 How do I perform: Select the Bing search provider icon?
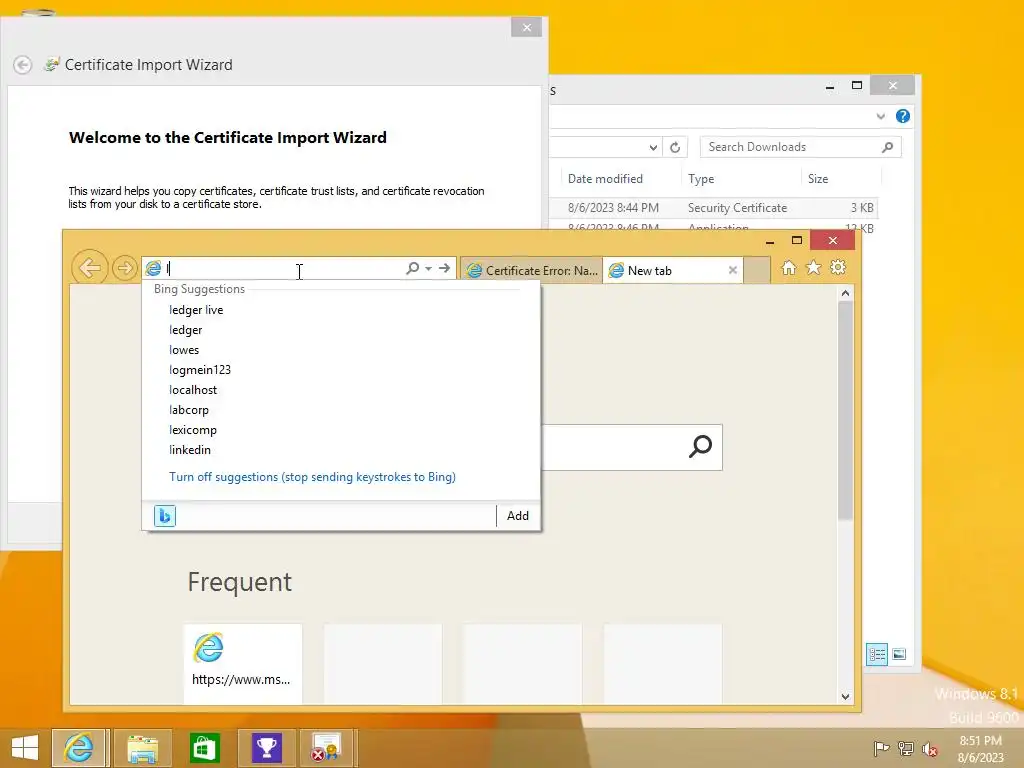(165, 516)
